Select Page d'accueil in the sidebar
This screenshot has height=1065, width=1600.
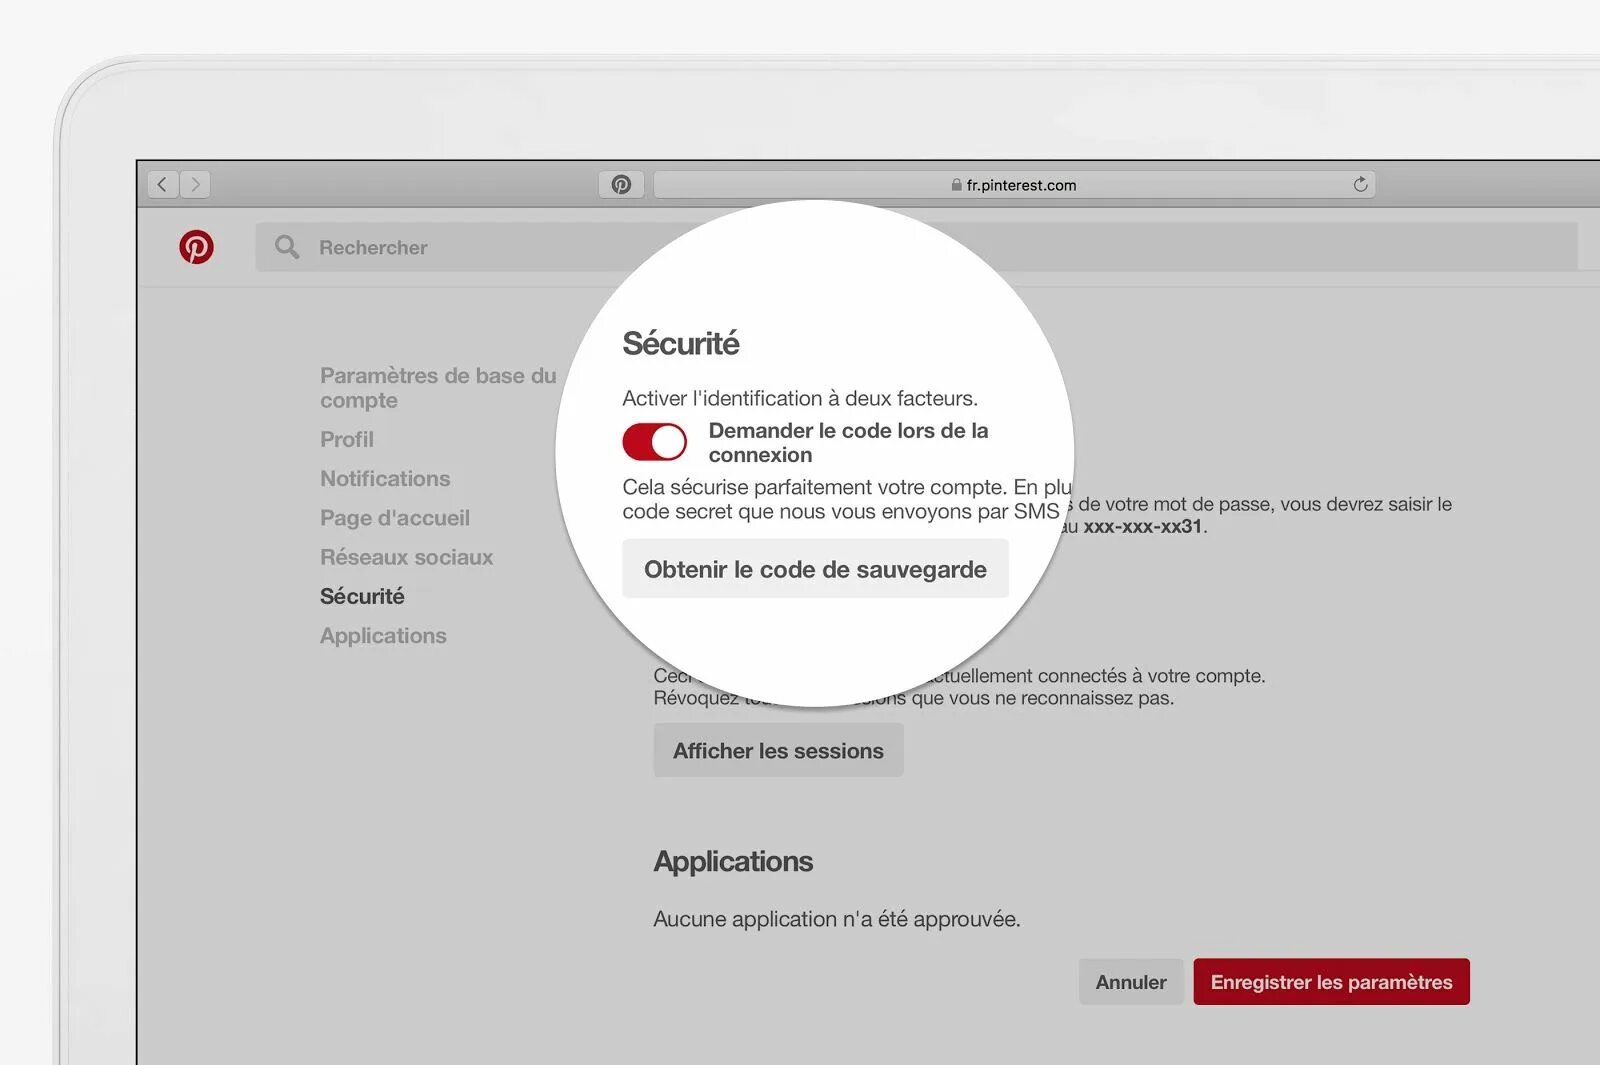coord(395,517)
